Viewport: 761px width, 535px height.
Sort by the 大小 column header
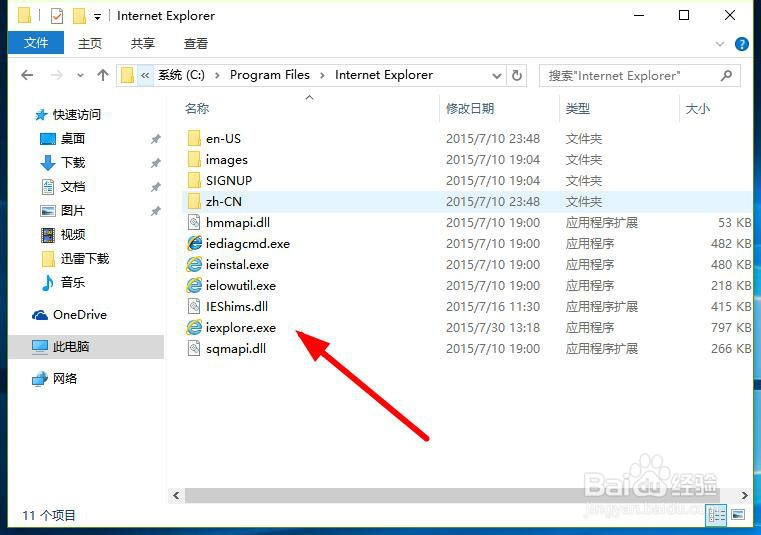(x=697, y=108)
